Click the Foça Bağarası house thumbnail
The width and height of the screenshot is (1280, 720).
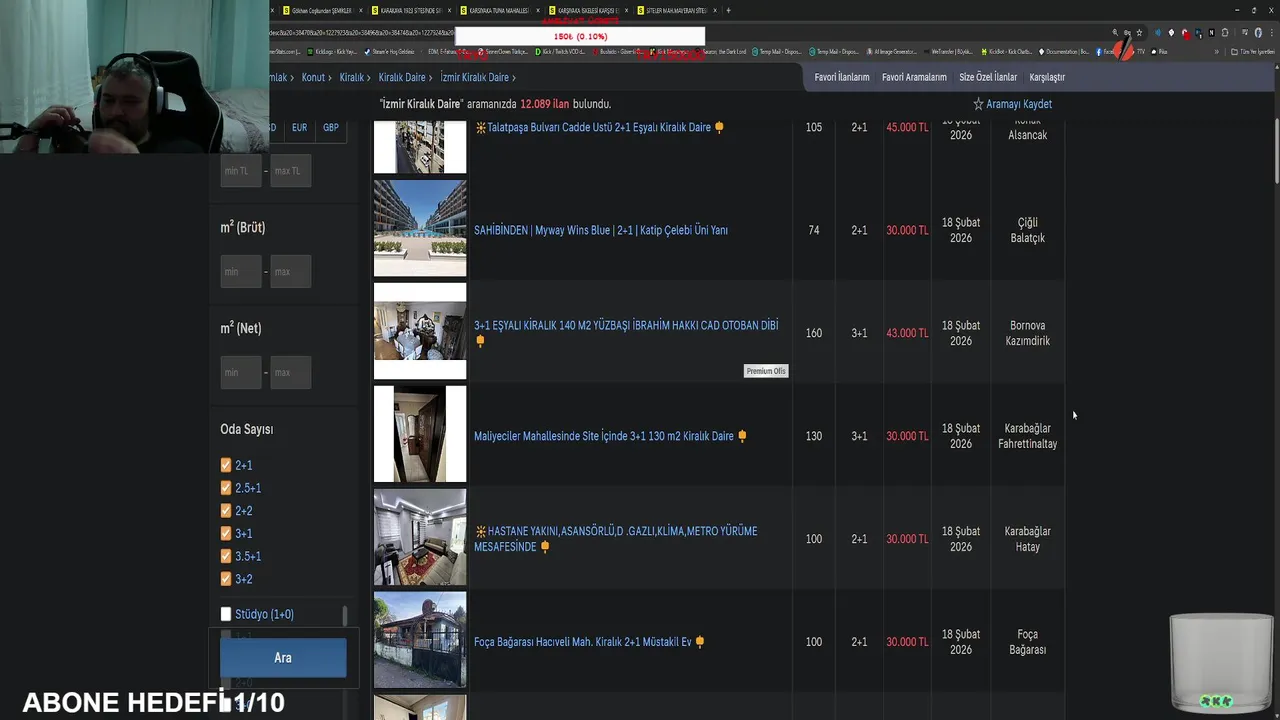(420, 640)
